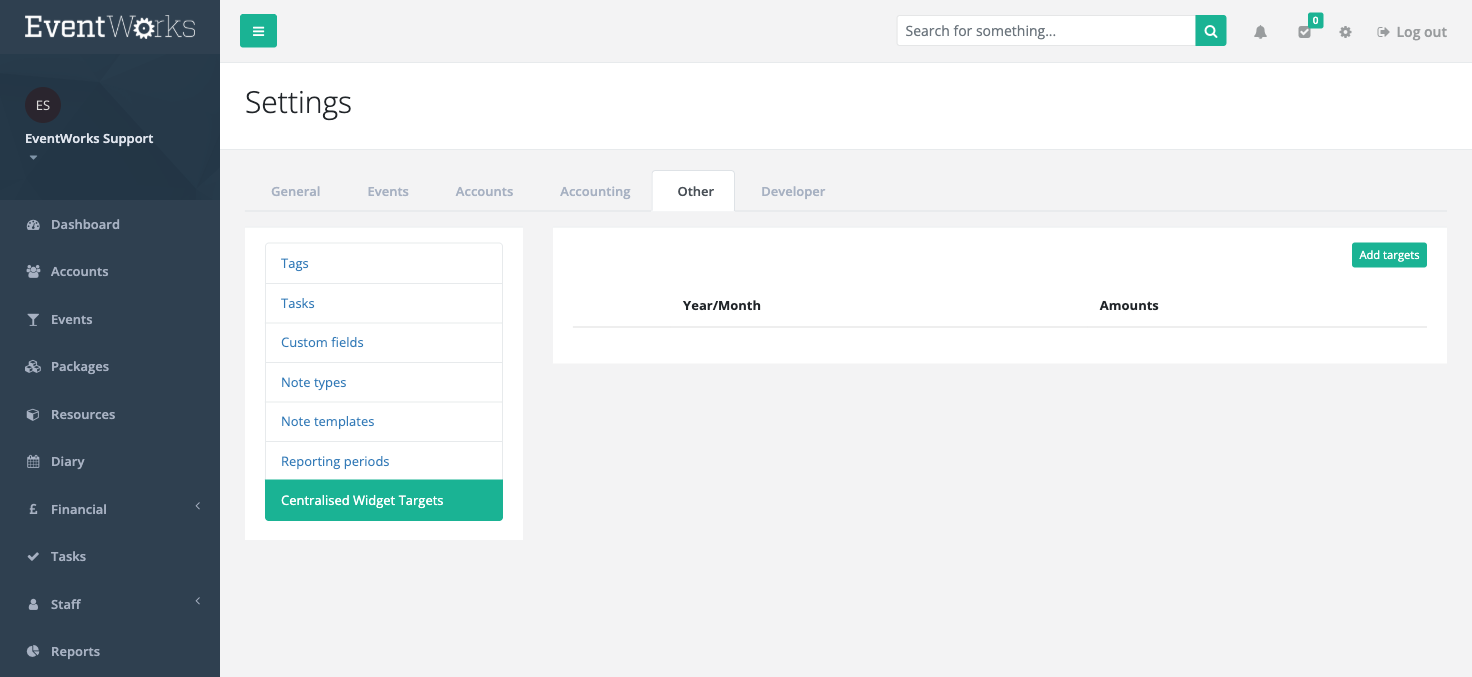Click the ES user avatar

coord(43,105)
